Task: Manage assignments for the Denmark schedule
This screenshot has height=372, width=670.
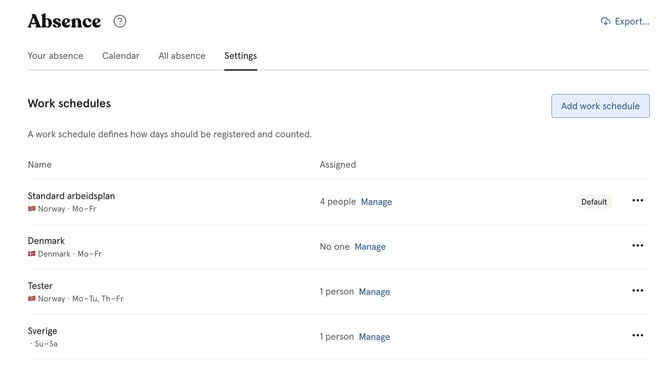Action: pos(370,246)
